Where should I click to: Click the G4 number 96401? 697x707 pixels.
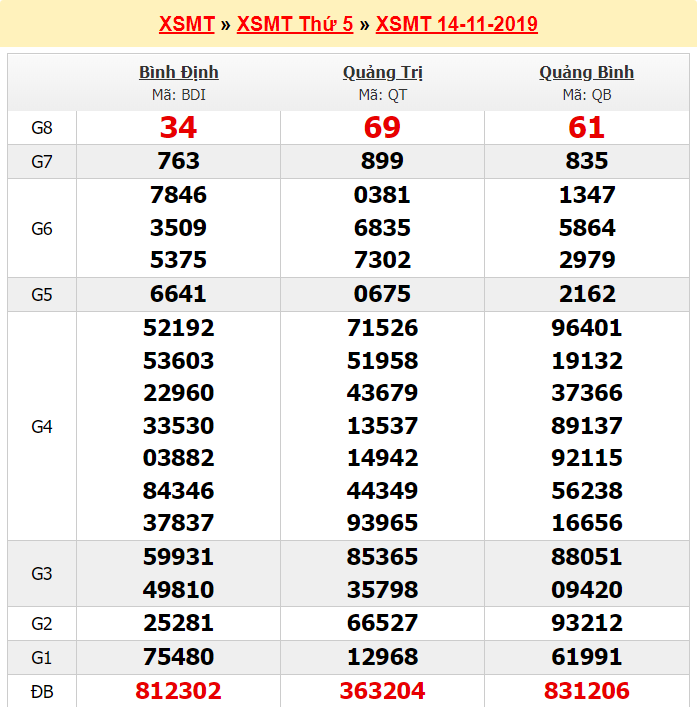[x=587, y=328]
